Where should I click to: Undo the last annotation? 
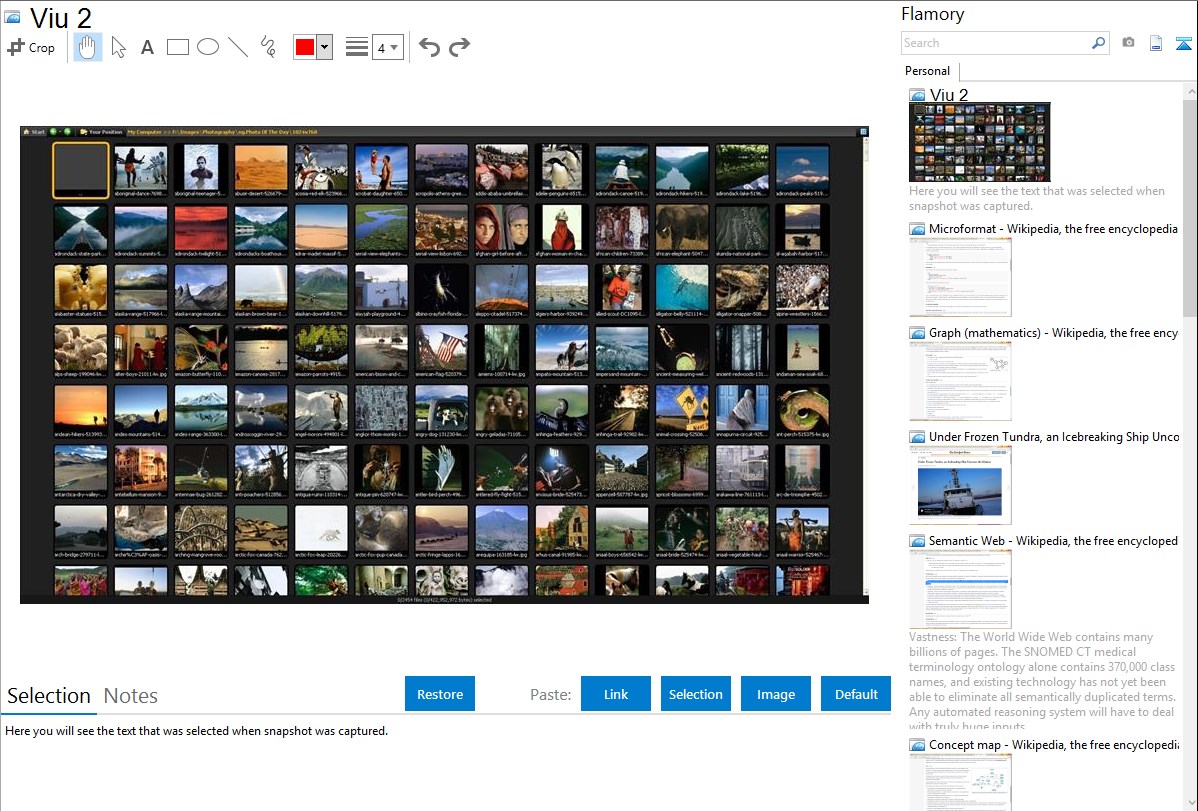pyautogui.click(x=429, y=47)
